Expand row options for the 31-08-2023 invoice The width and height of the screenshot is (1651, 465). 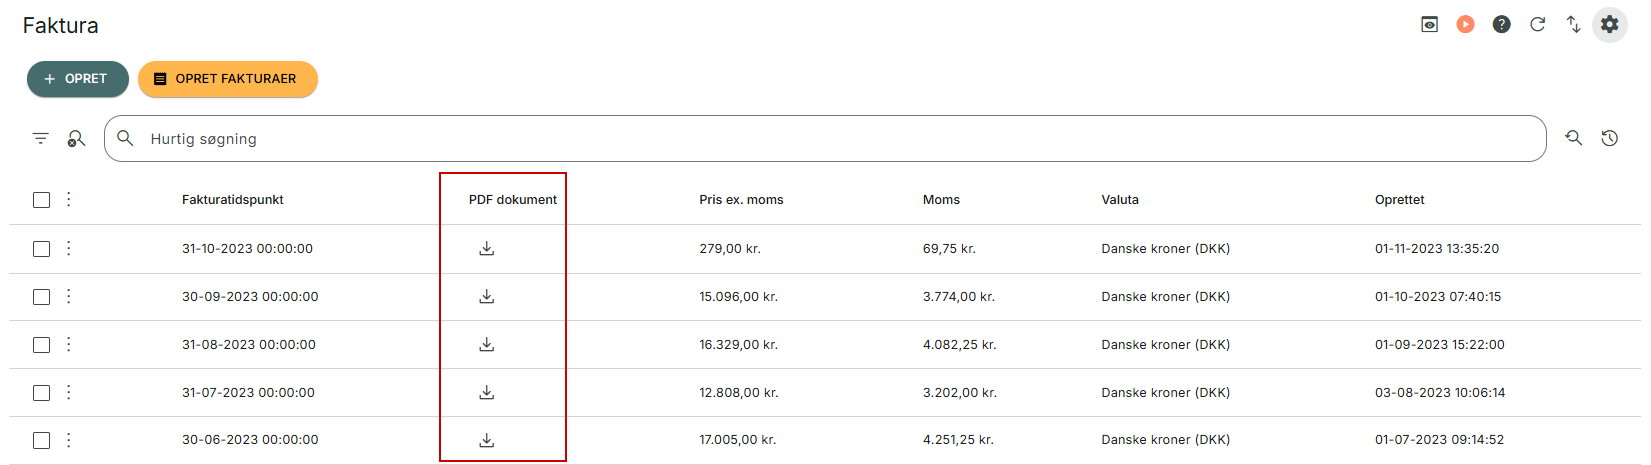(x=68, y=344)
